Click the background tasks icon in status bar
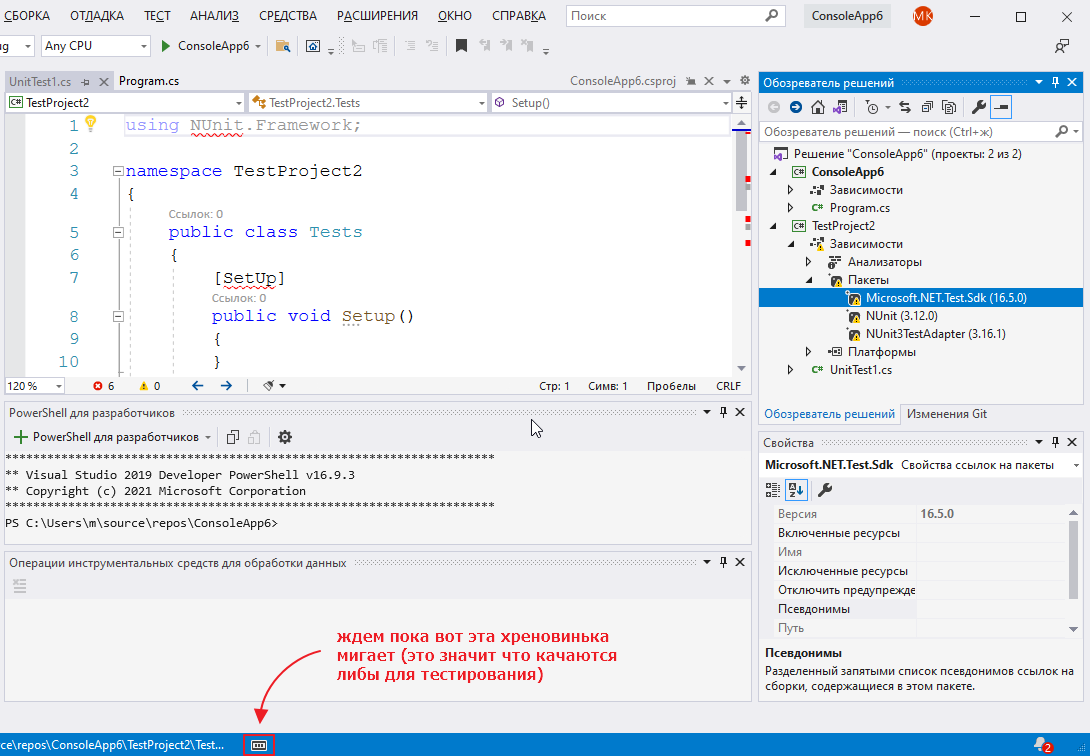 259,745
